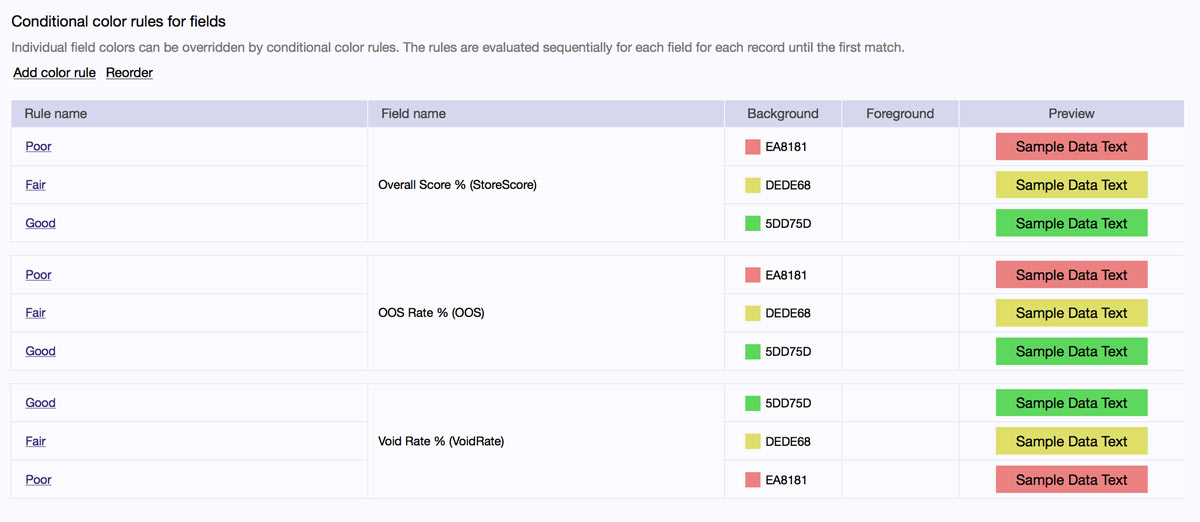Open the Poor rule for Overall Score
This screenshot has width=1200, height=522.
pos(38,147)
